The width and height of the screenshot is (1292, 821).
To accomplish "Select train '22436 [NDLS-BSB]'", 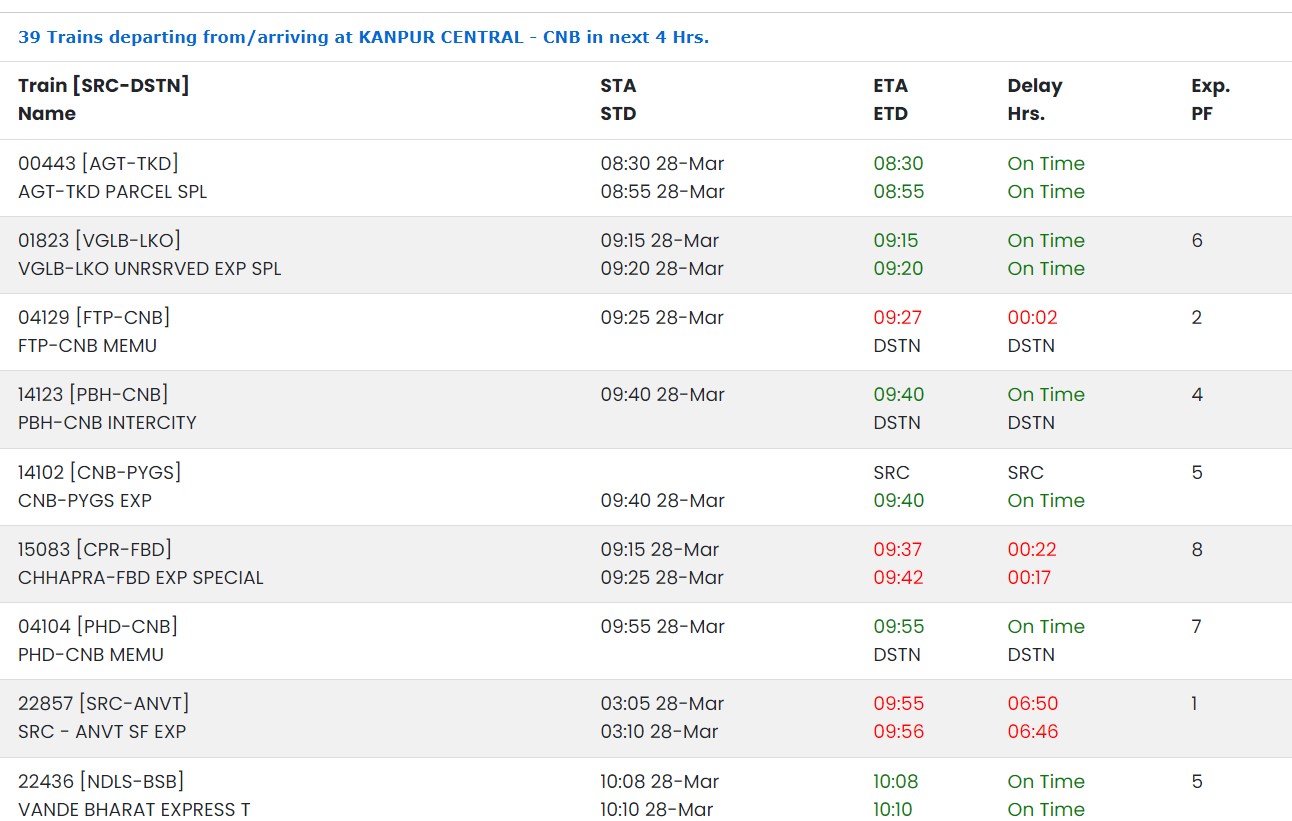I will click(101, 782).
